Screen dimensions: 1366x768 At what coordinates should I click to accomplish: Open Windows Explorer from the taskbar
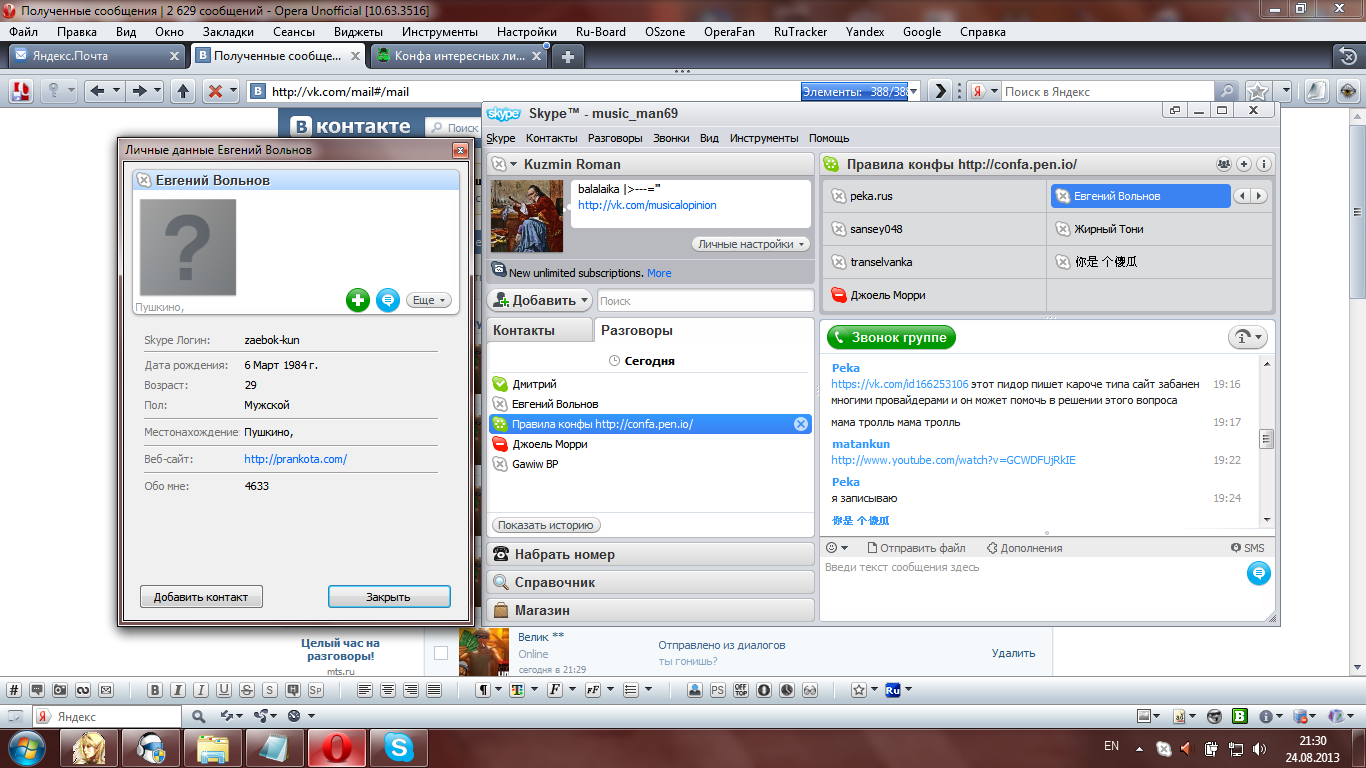[x=212, y=747]
